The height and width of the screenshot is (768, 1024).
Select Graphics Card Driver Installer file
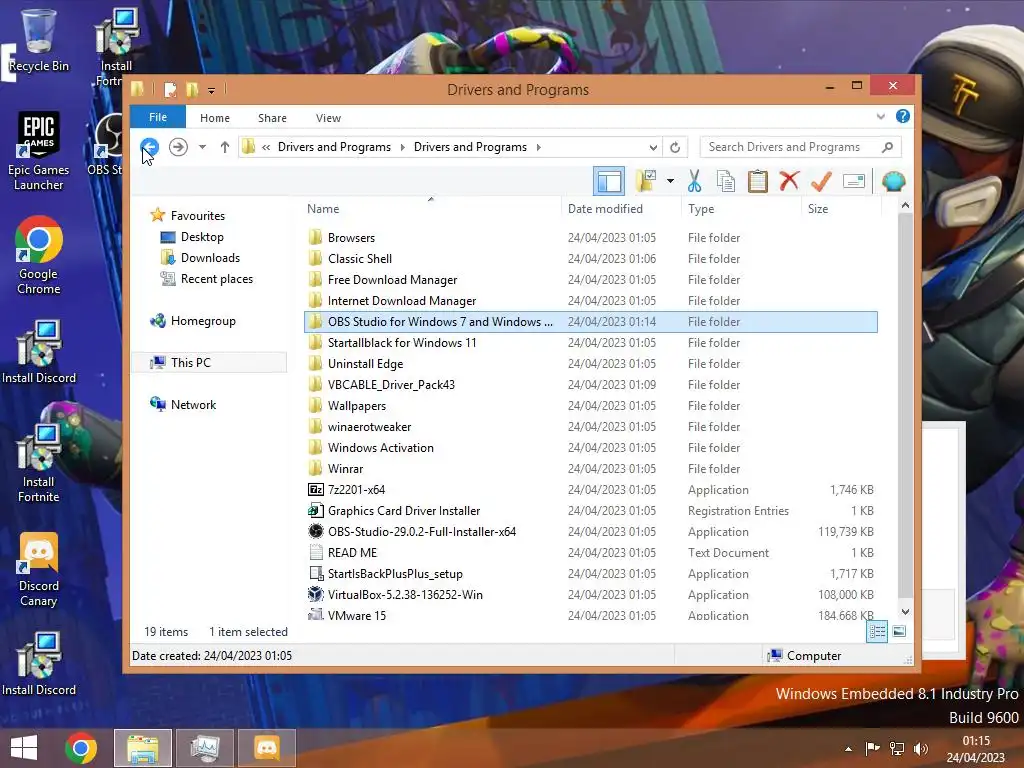(x=590, y=511)
